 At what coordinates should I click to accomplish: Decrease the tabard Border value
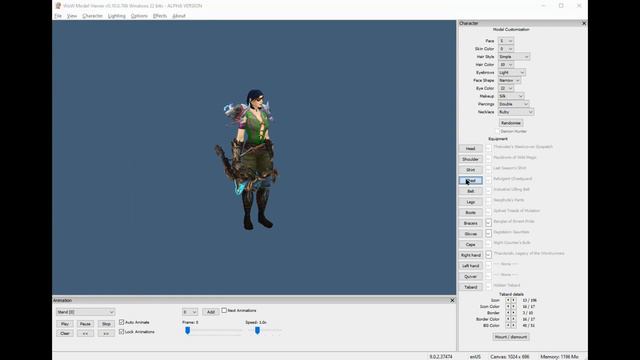coord(508,313)
